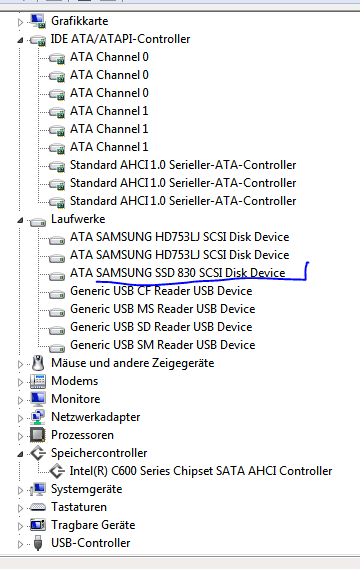Viewport: 360px width, 569px height.
Task: Expand the Systemgeräte category
Action: [x=21, y=490]
